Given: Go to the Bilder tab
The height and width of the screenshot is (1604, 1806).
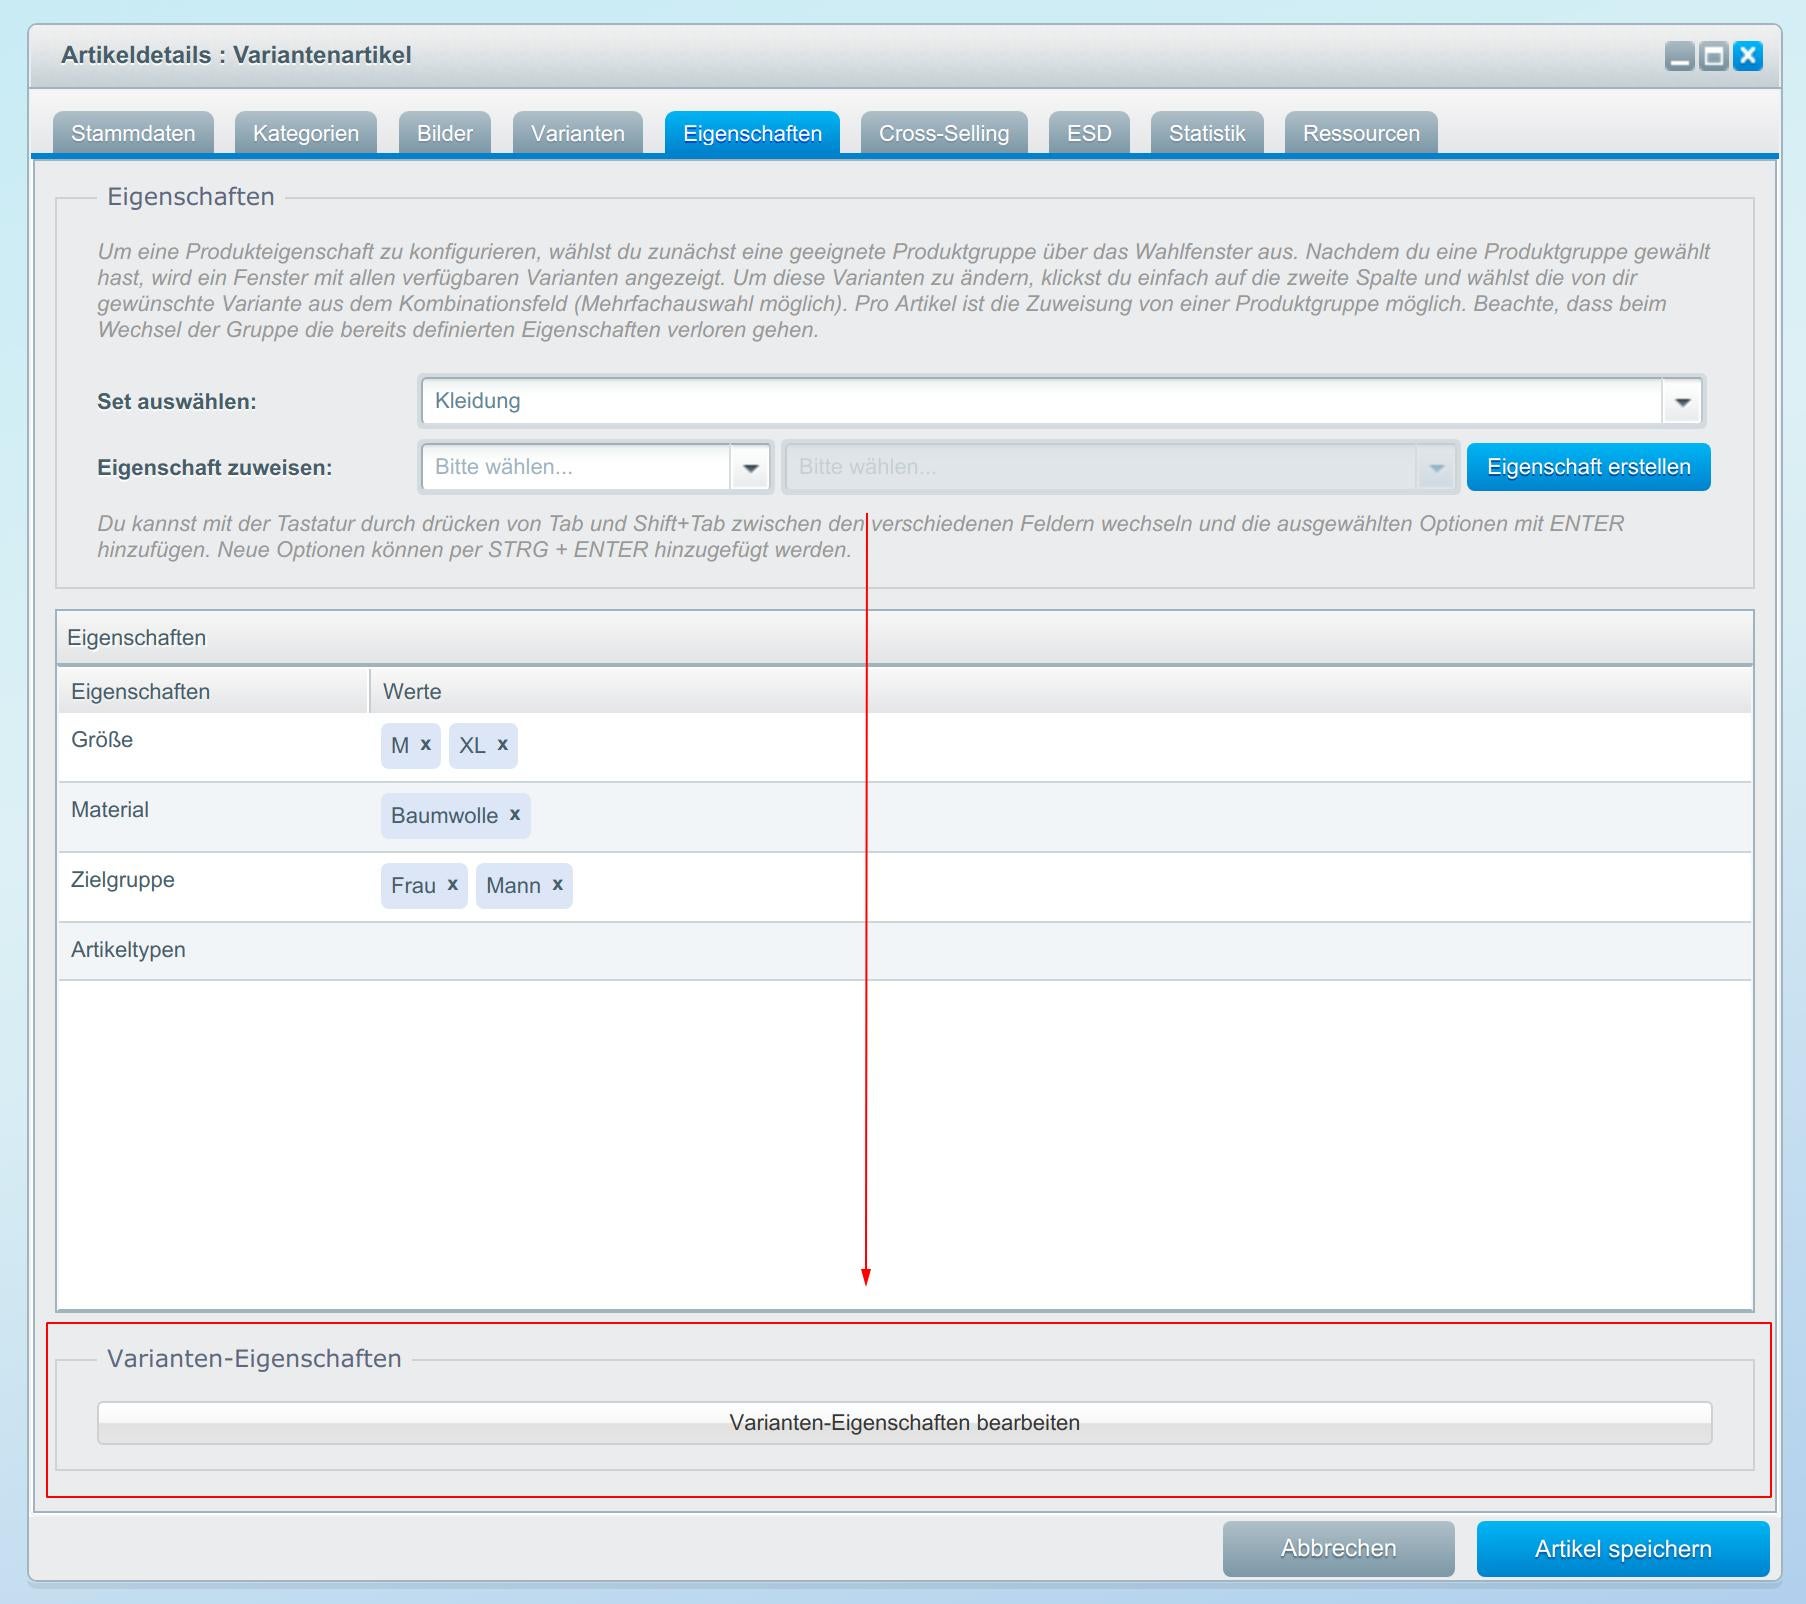Looking at the screenshot, I should (445, 133).
